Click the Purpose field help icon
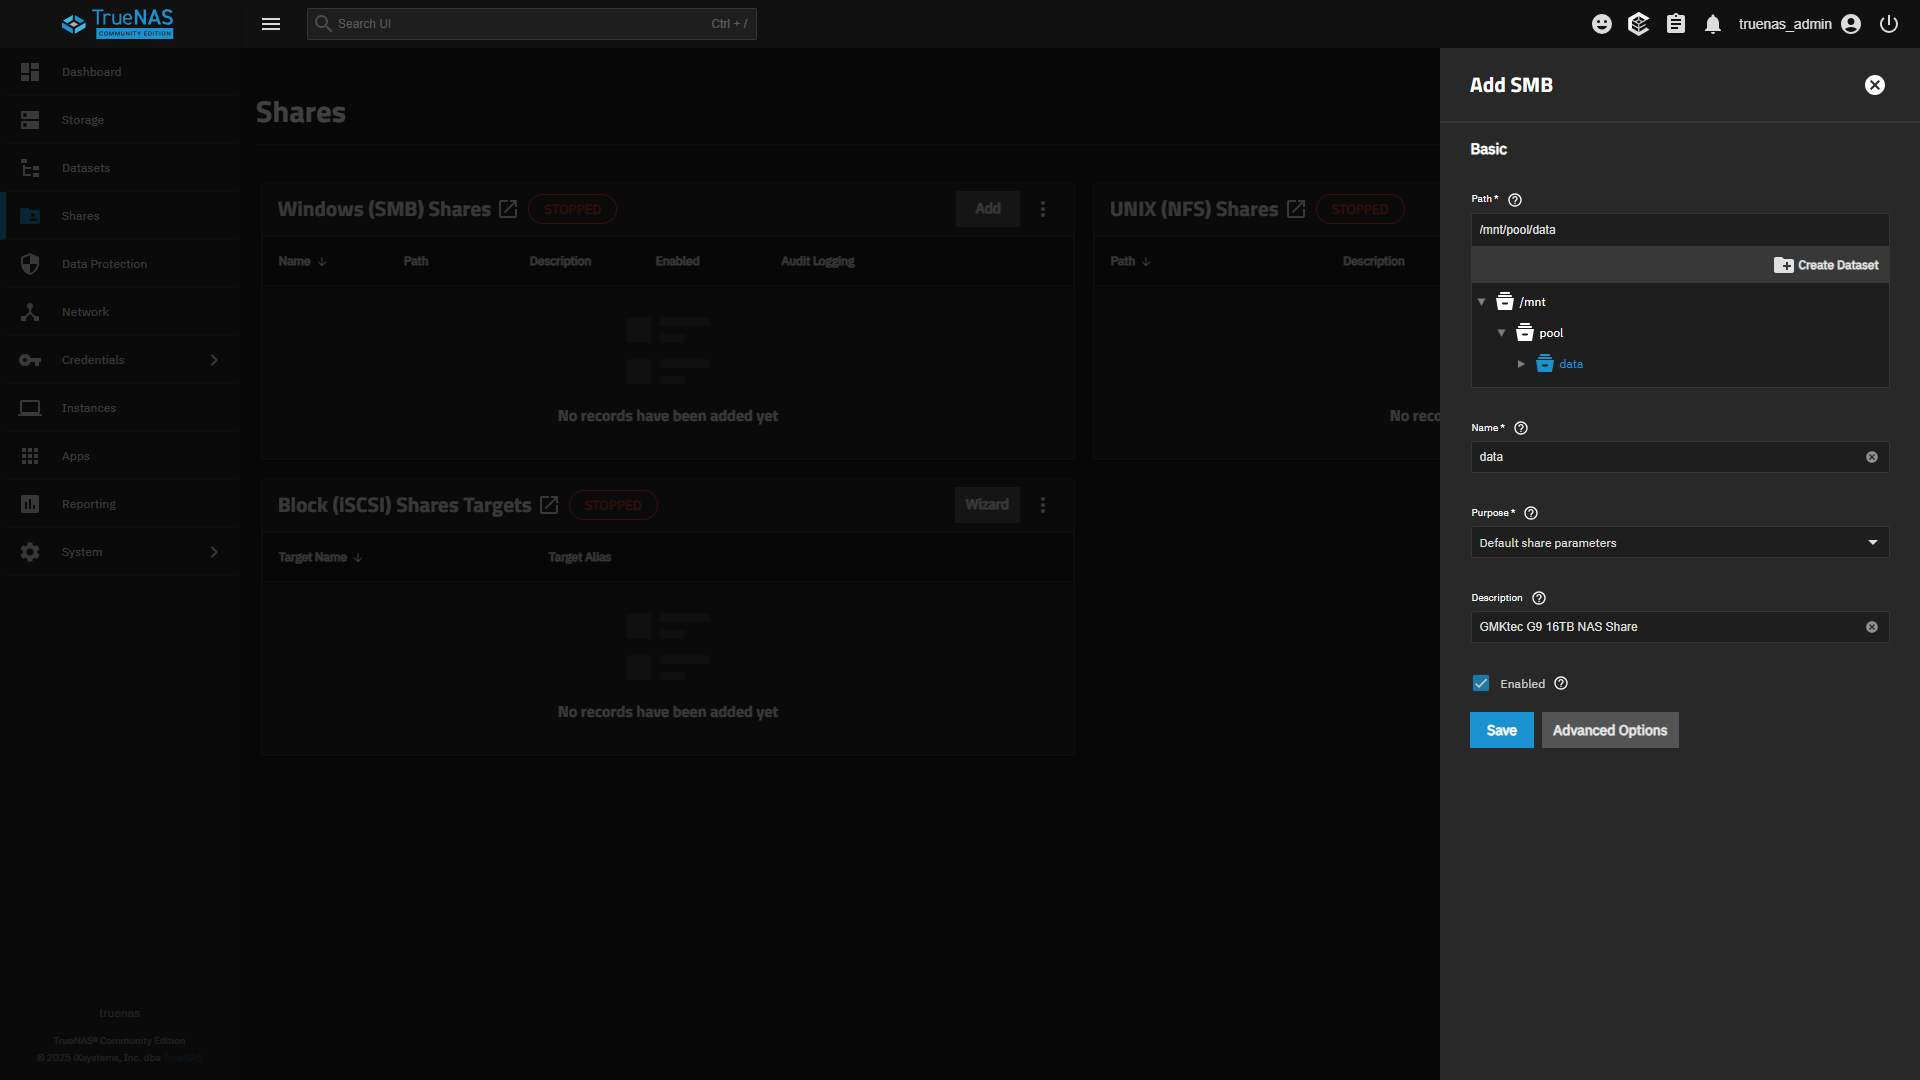This screenshot has width=1920, height=1080. pos(1531,513)
